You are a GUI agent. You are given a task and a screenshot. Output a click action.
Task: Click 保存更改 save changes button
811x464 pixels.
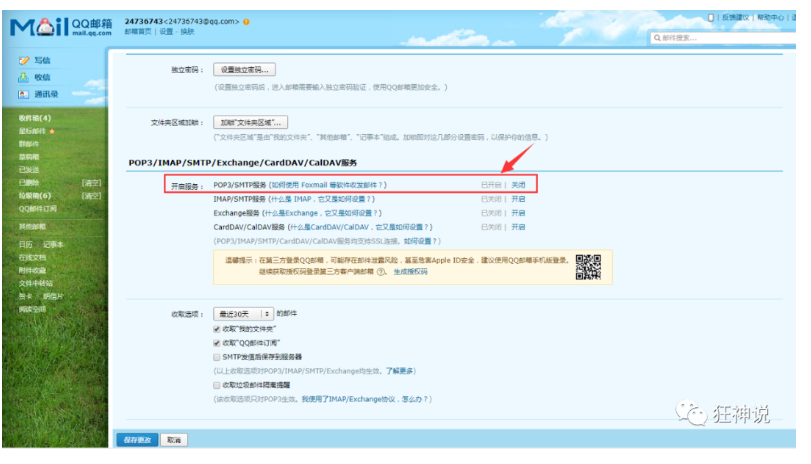click(x=136, y=440)
